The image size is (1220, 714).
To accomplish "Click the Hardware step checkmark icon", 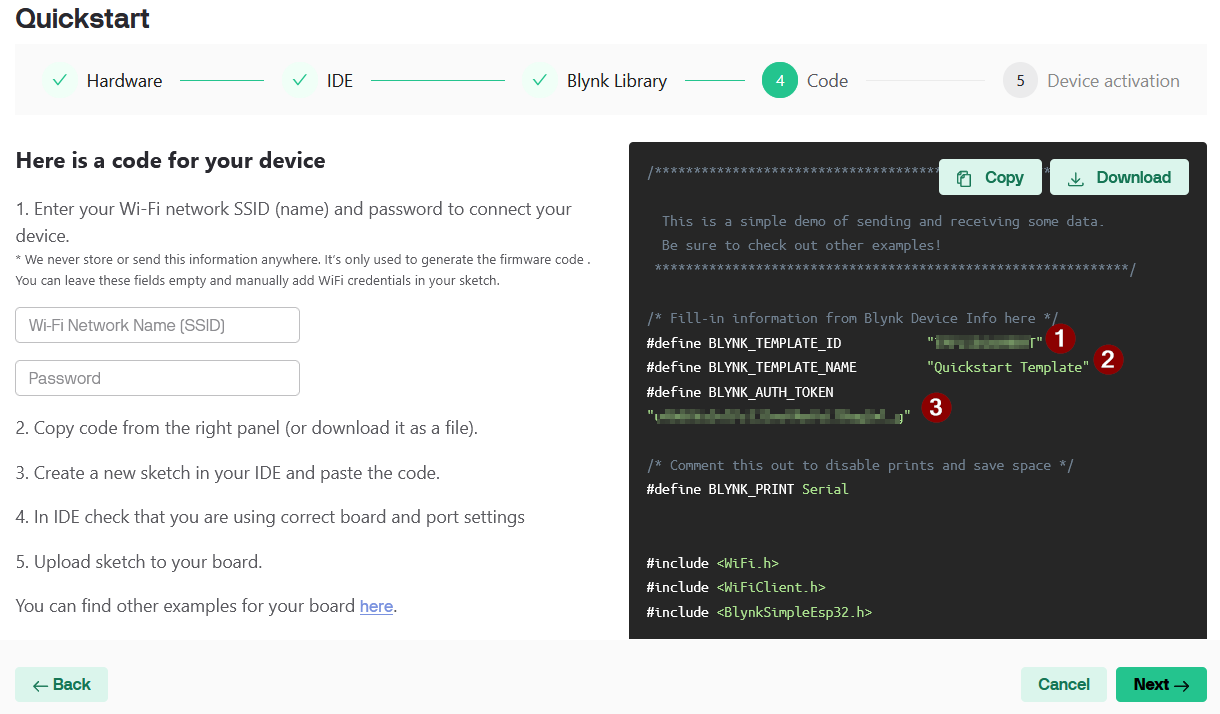I will [x=60, y=81].
